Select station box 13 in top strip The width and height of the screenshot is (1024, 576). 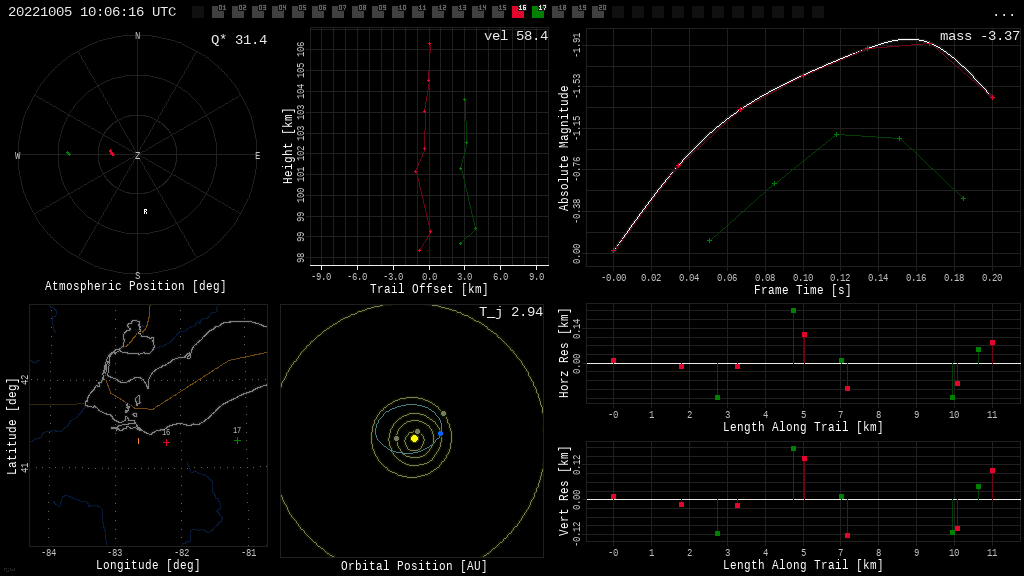(458, 12)
